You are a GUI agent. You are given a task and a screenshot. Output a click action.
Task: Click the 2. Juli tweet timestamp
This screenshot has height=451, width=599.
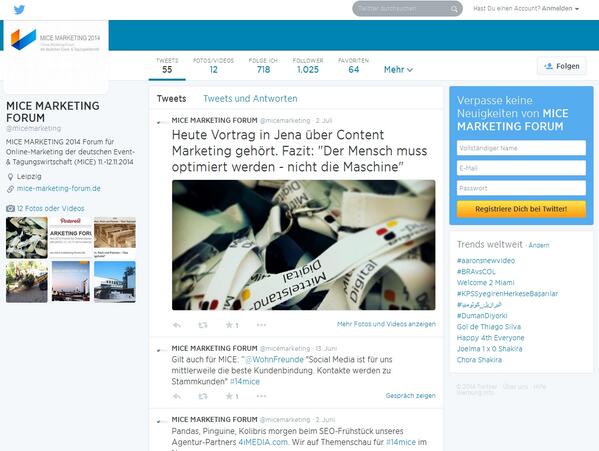324,121
